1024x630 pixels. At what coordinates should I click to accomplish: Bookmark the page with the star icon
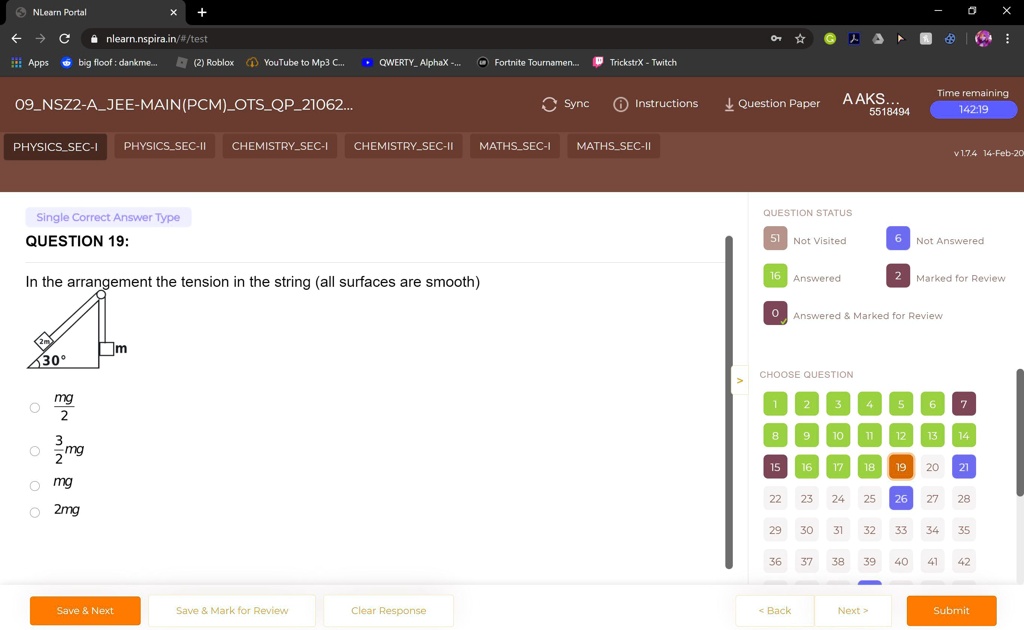(x=799, y=37)
